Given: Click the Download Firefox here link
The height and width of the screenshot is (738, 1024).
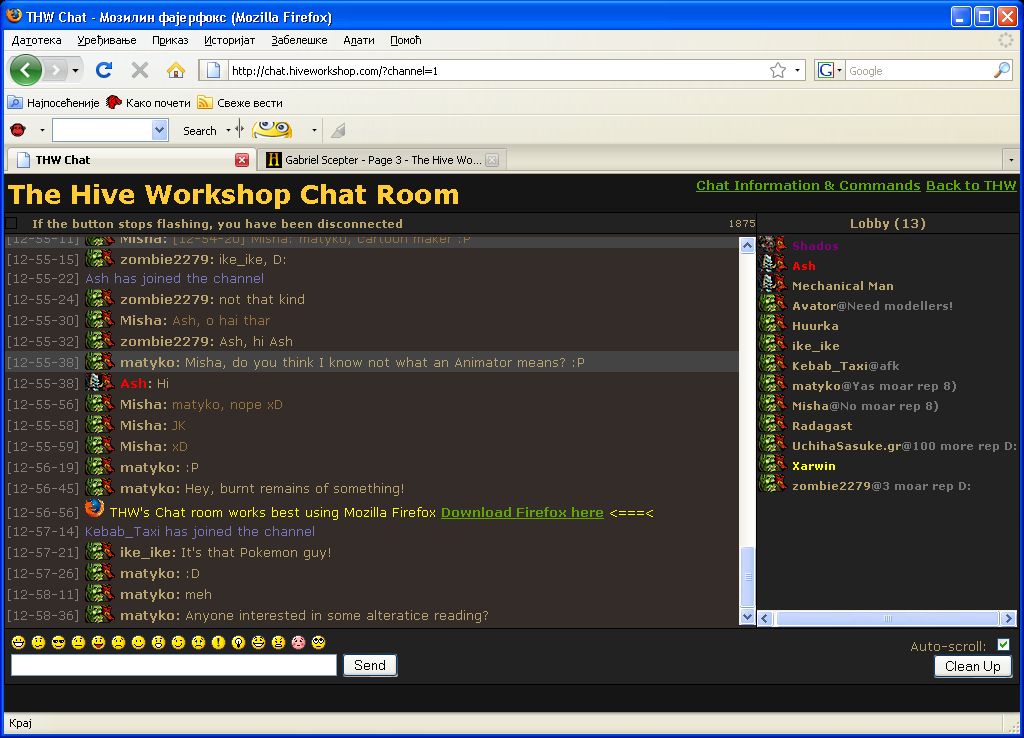Looking at the screenshot, I should [x=522, y=513].
